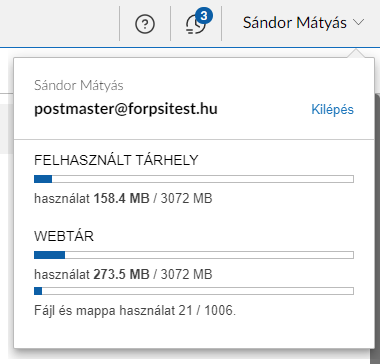Click the bold 158.4 MB usage value
Image resolution: width=380 pixels, height=364 pixels.
[121, 199]
